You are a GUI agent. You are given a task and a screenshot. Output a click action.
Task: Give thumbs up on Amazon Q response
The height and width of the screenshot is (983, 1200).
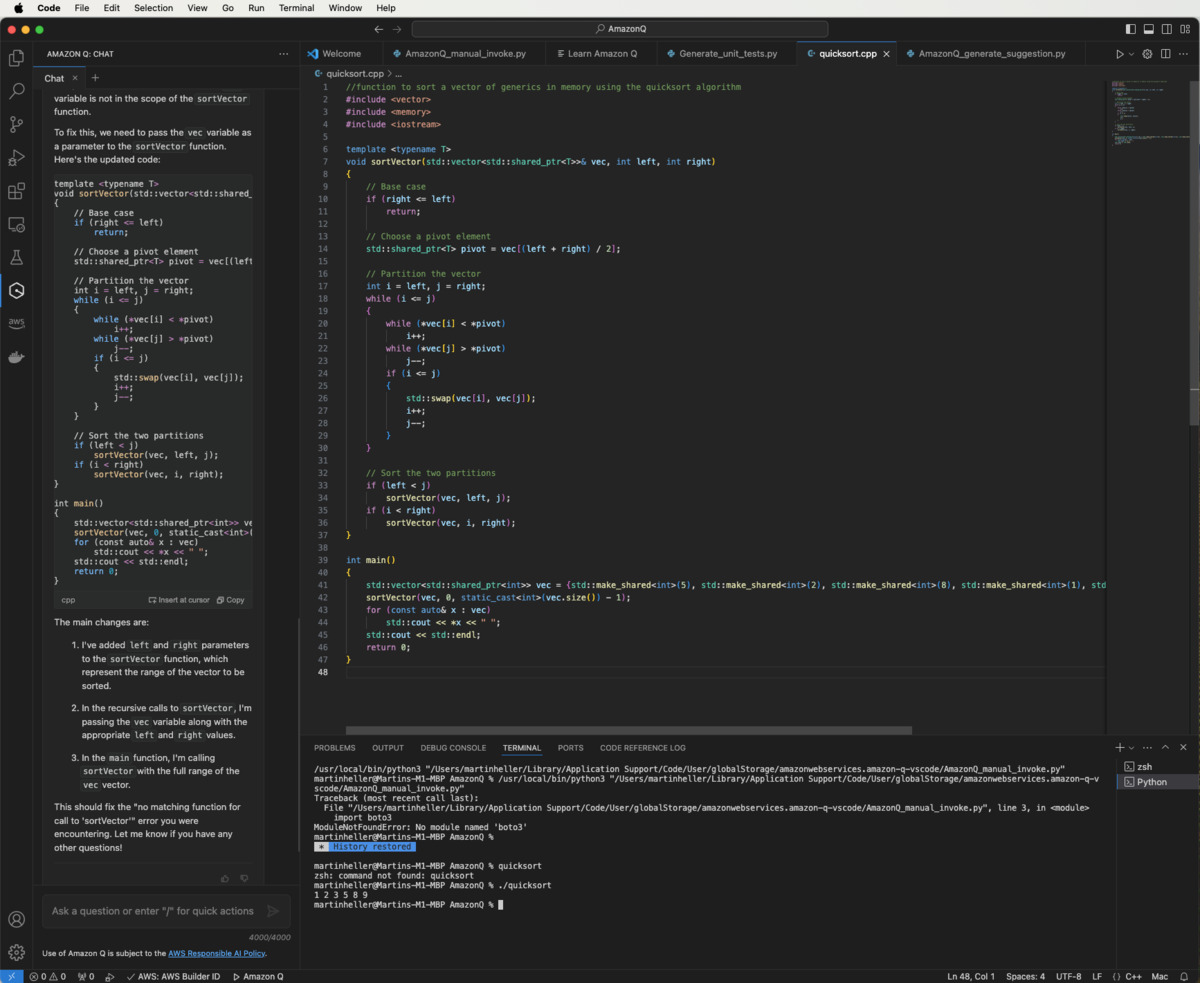[225, 878]
